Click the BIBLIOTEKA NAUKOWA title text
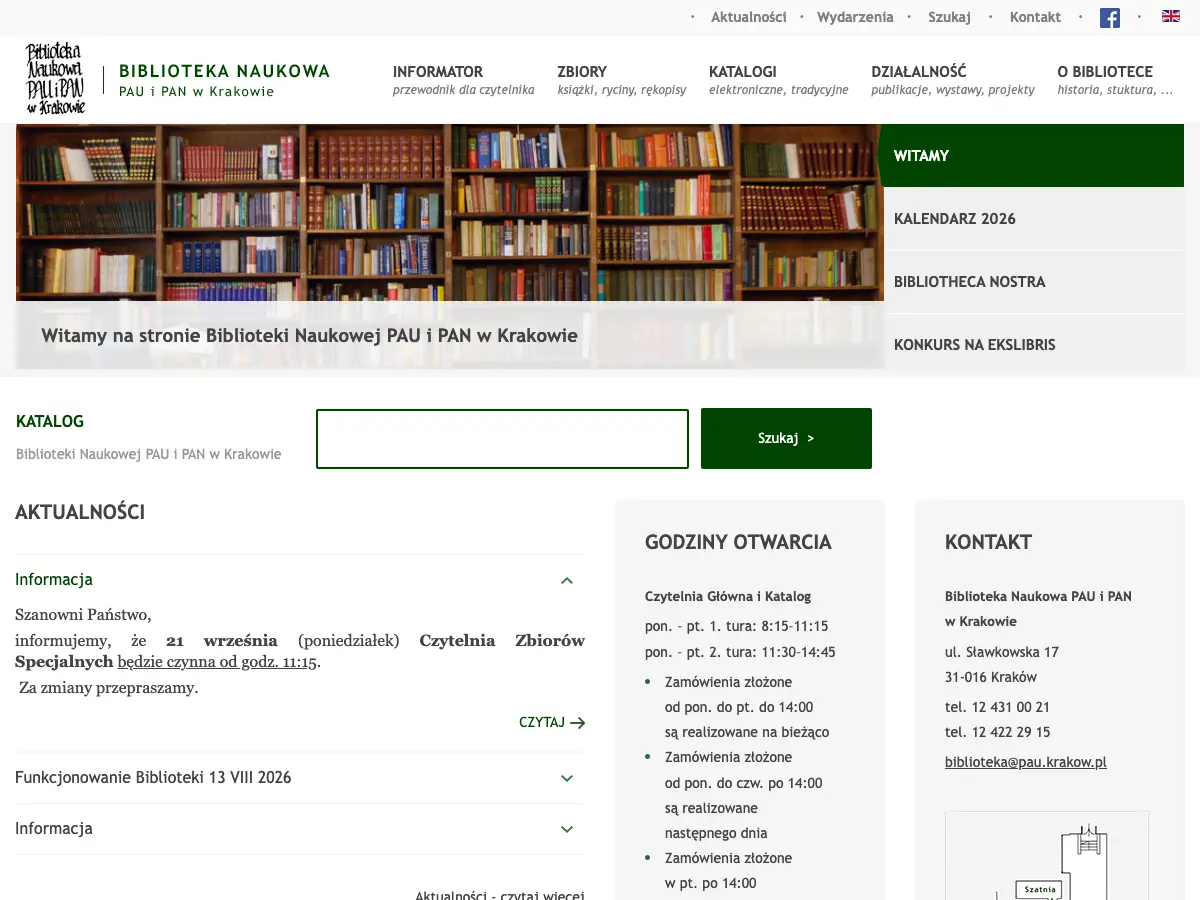Screen dimensions: 1200x900 click(224, 71)
